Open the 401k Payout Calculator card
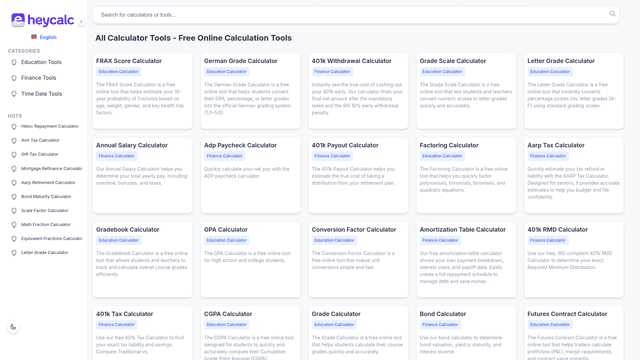The width and height of the screenshot is (640, 360). [x=358, y=175]
